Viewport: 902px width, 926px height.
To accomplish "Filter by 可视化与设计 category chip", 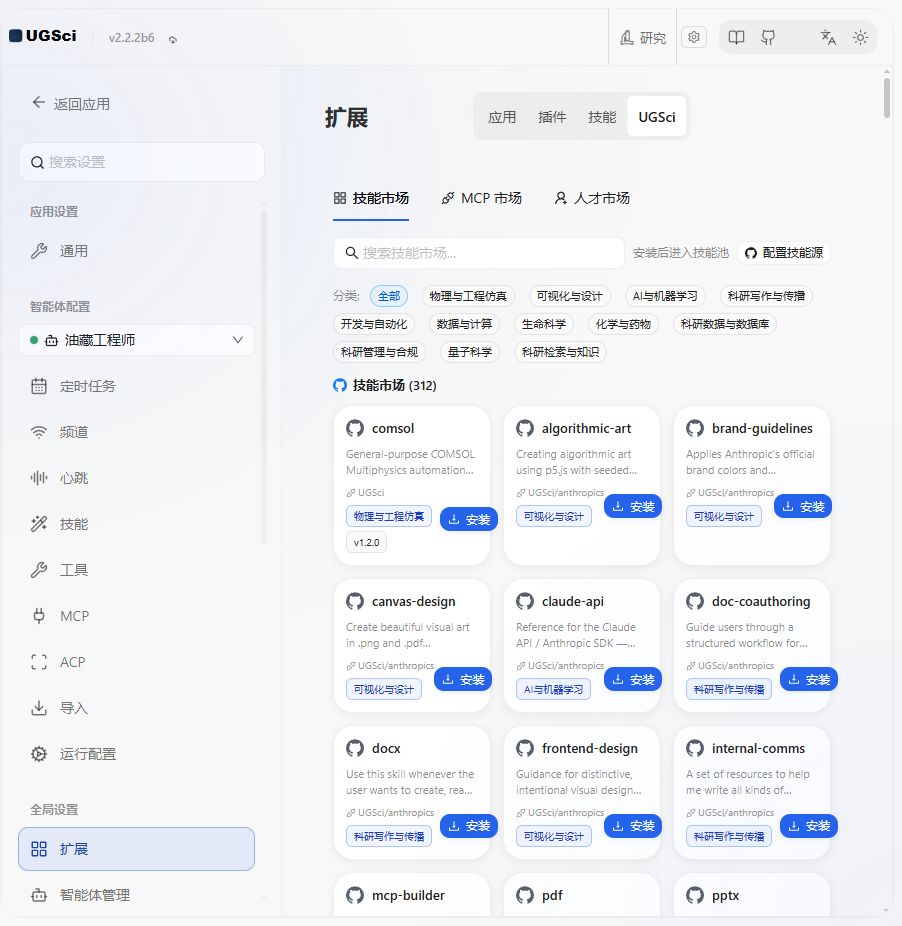I will click(569, 296).
